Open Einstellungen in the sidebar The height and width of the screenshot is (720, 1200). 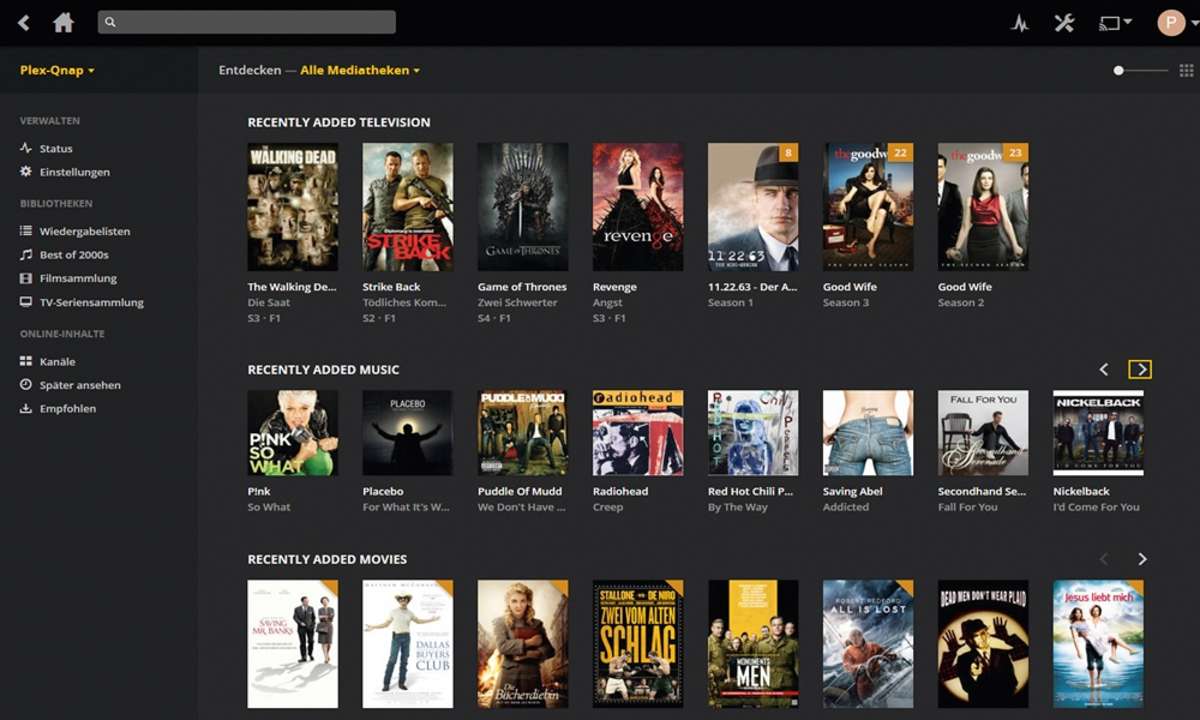(75, 172)
